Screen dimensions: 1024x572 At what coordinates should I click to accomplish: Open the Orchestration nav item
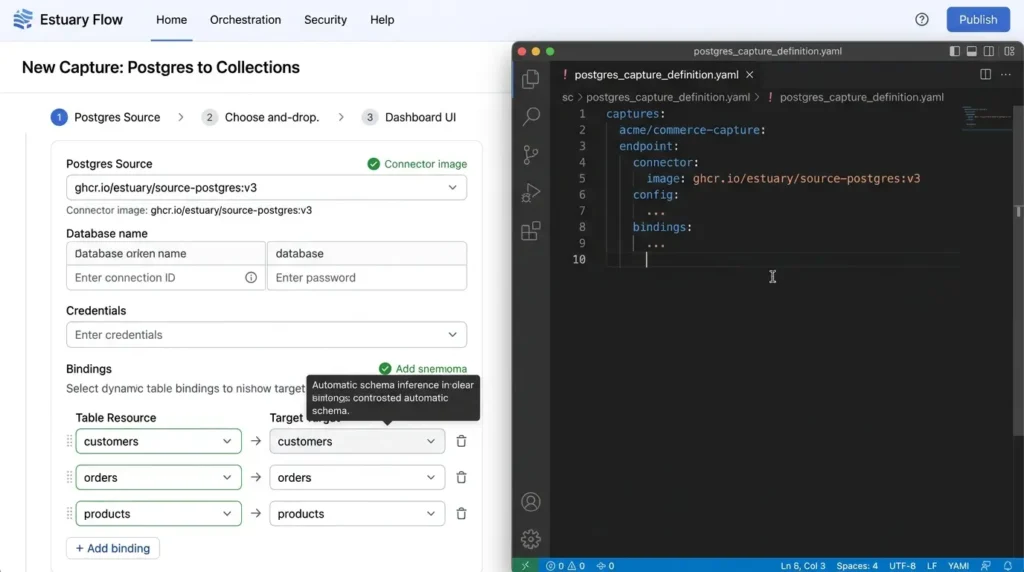coord(246,20)
